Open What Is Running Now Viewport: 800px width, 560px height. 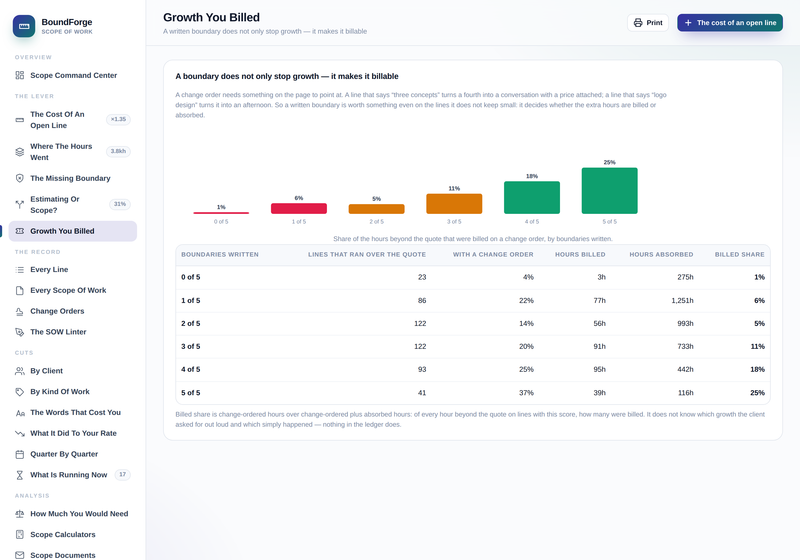[73, 475]
